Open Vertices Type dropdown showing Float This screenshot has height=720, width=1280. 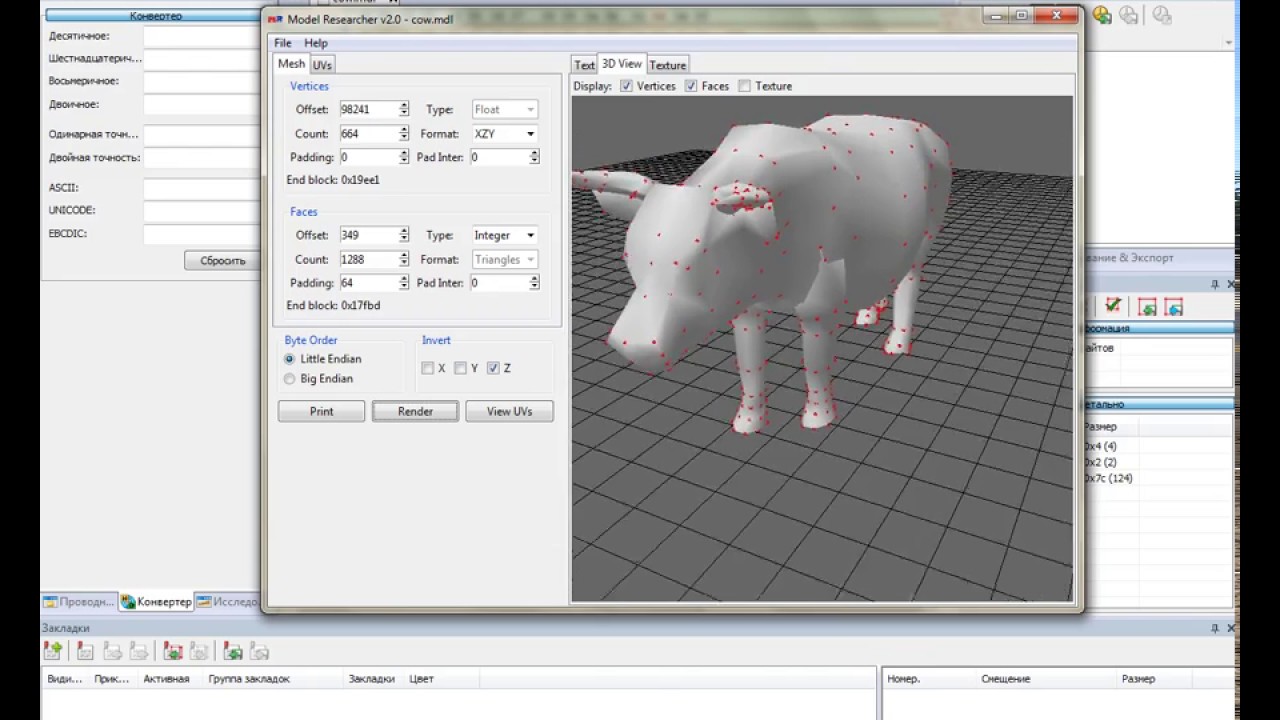(504, 110)
